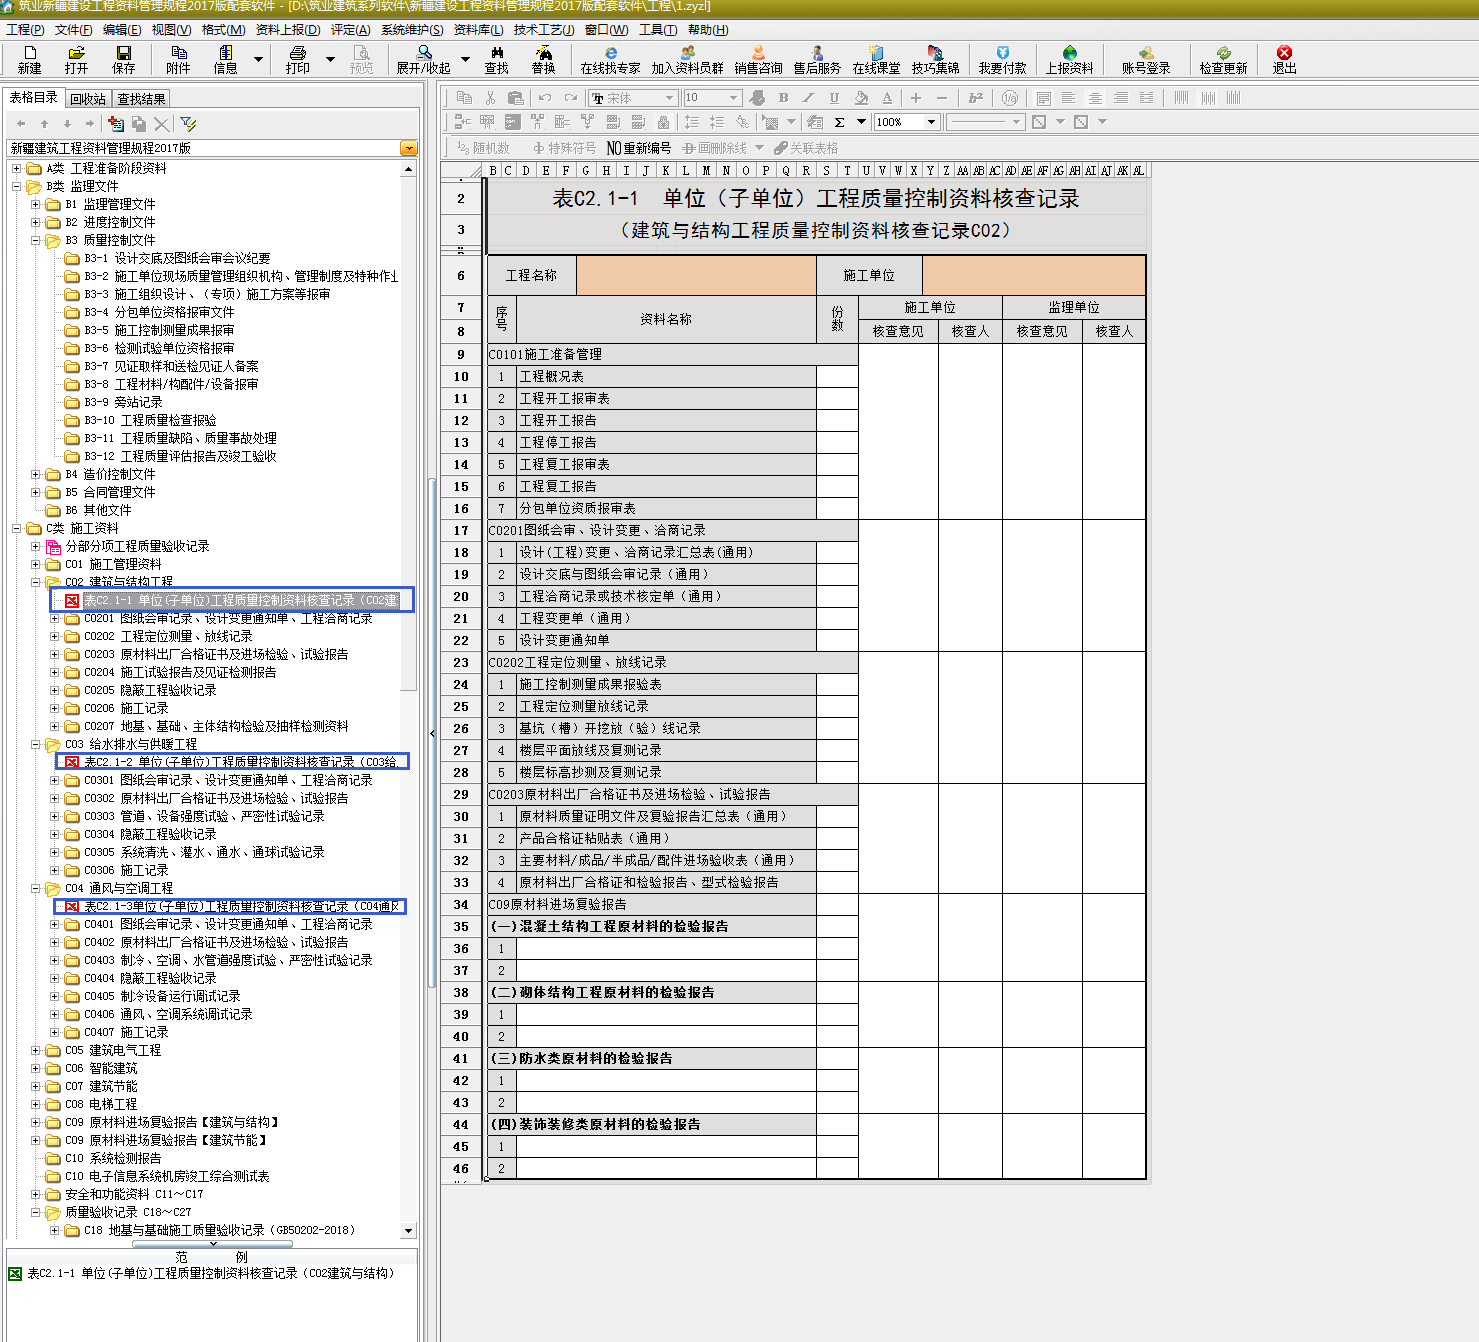Open the 格式(M) menu
Screen dimensions: 1479x1342
(223, 30)
